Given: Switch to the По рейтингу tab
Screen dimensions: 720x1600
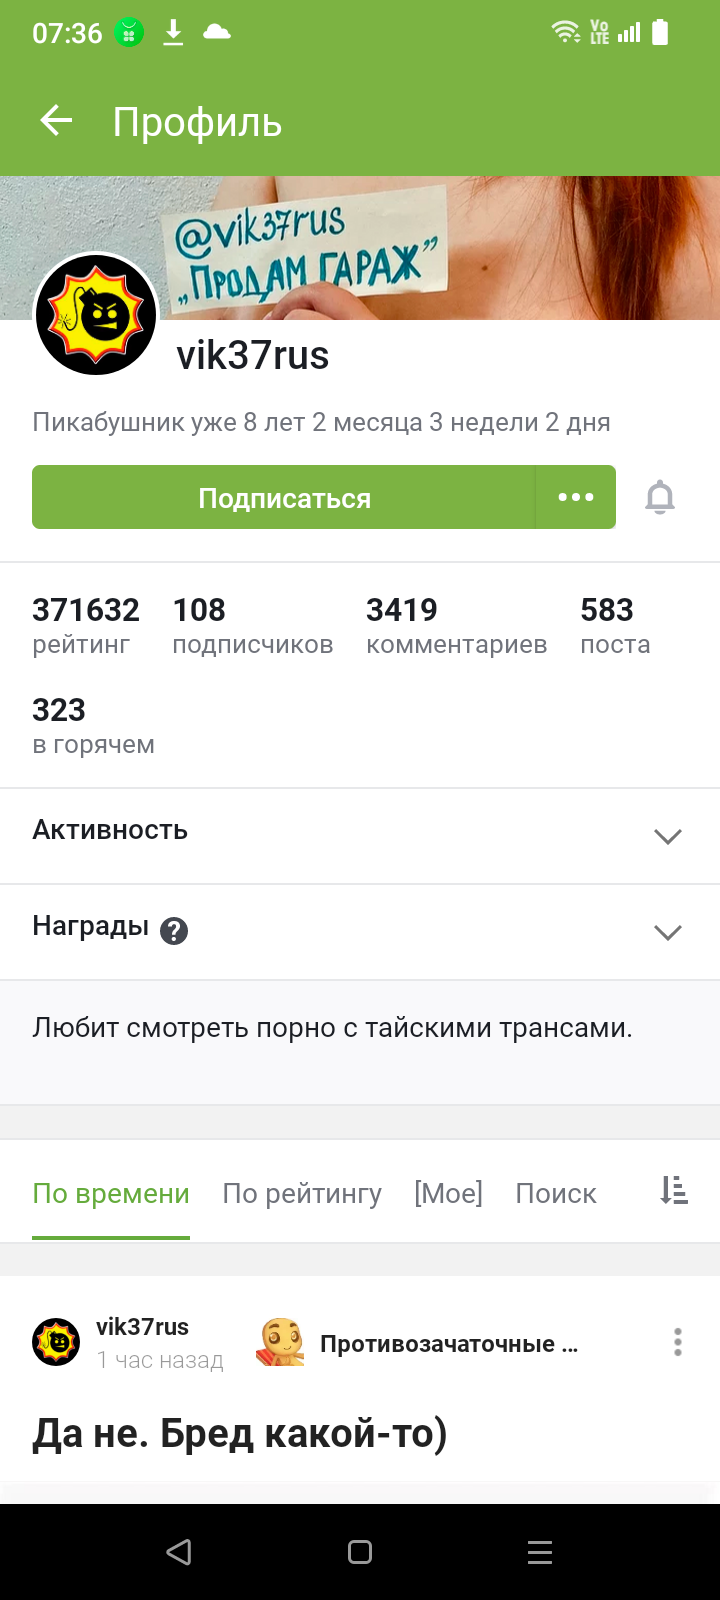Looking at the screenshot, I should pos(302,1193).
